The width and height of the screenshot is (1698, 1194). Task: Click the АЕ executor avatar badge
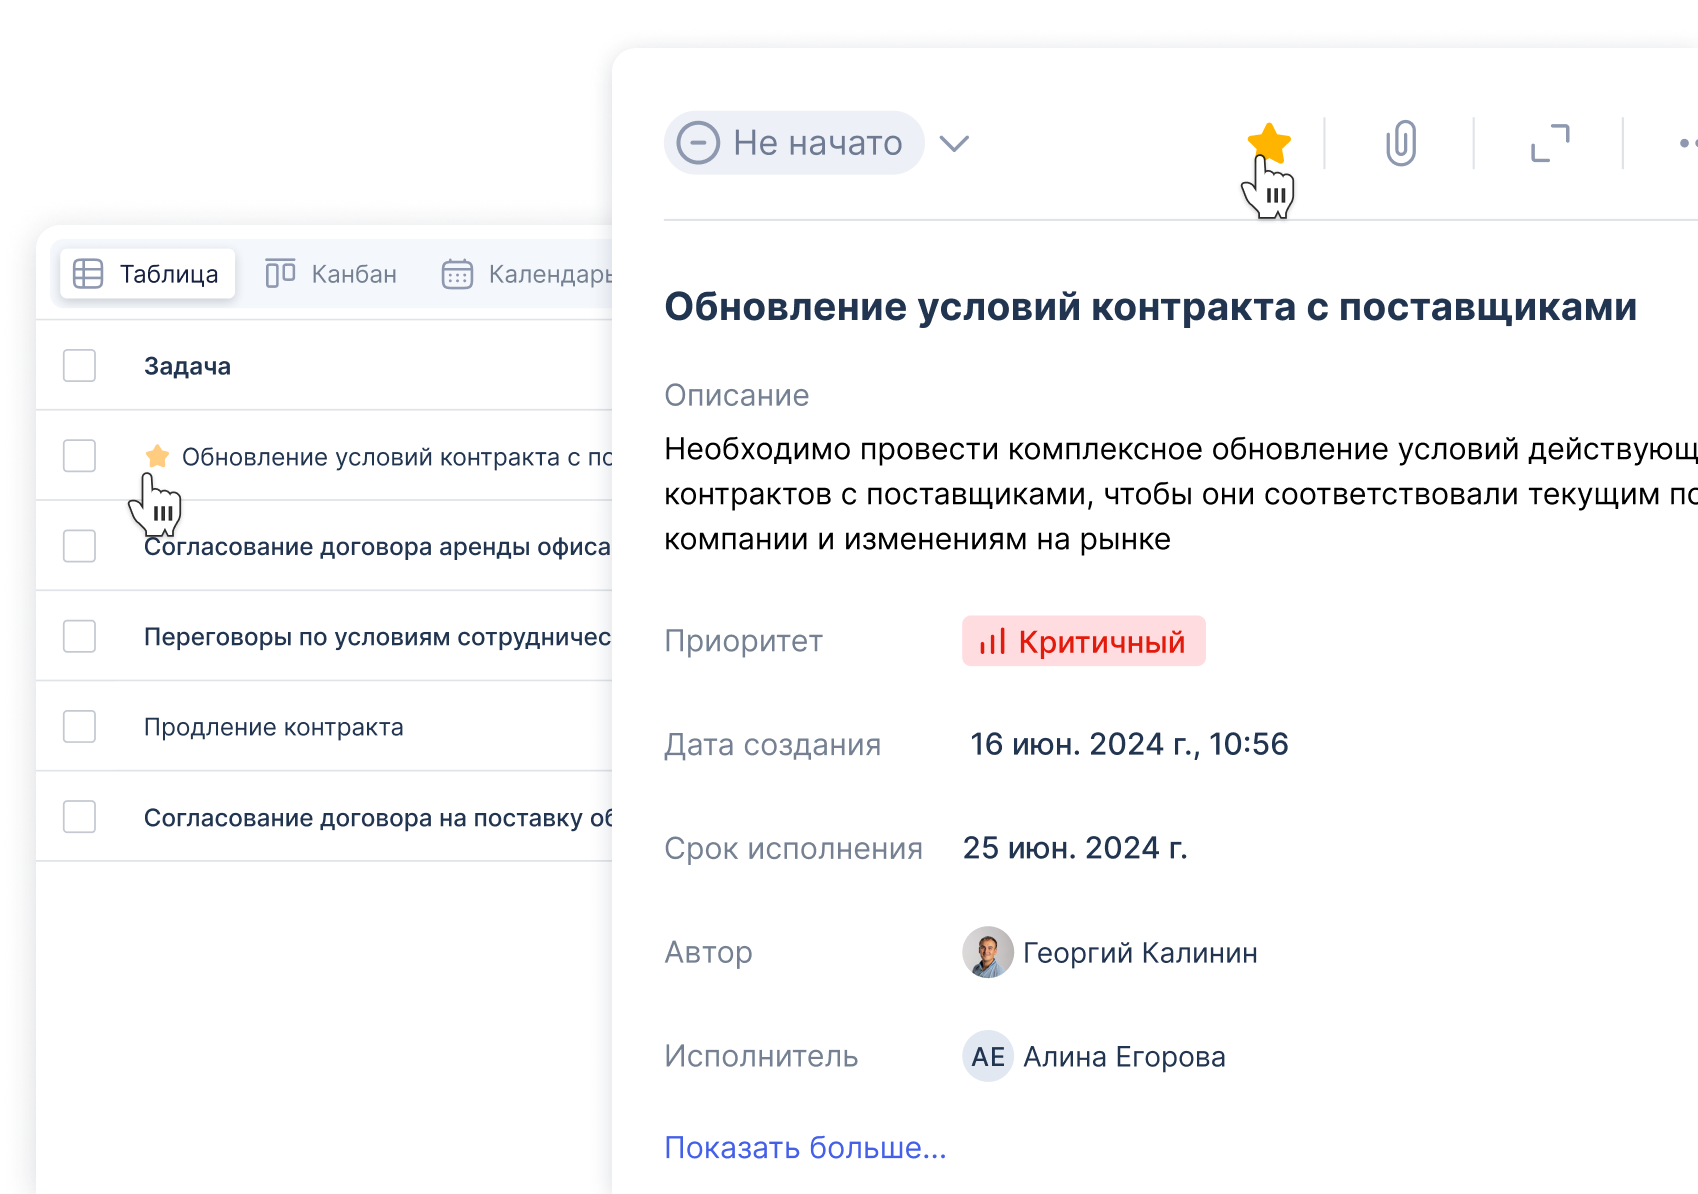point(988,1056)
